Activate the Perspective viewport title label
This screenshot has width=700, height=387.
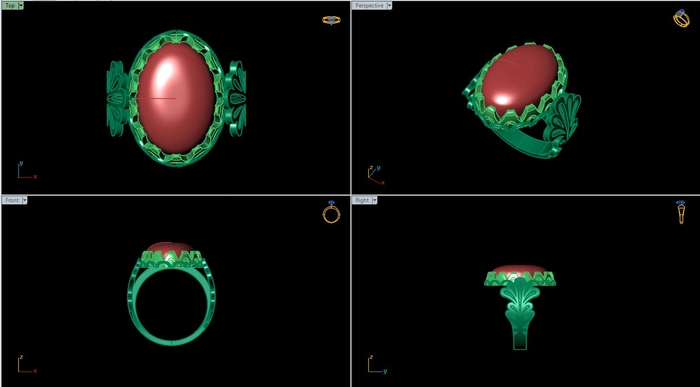[369, 6]
